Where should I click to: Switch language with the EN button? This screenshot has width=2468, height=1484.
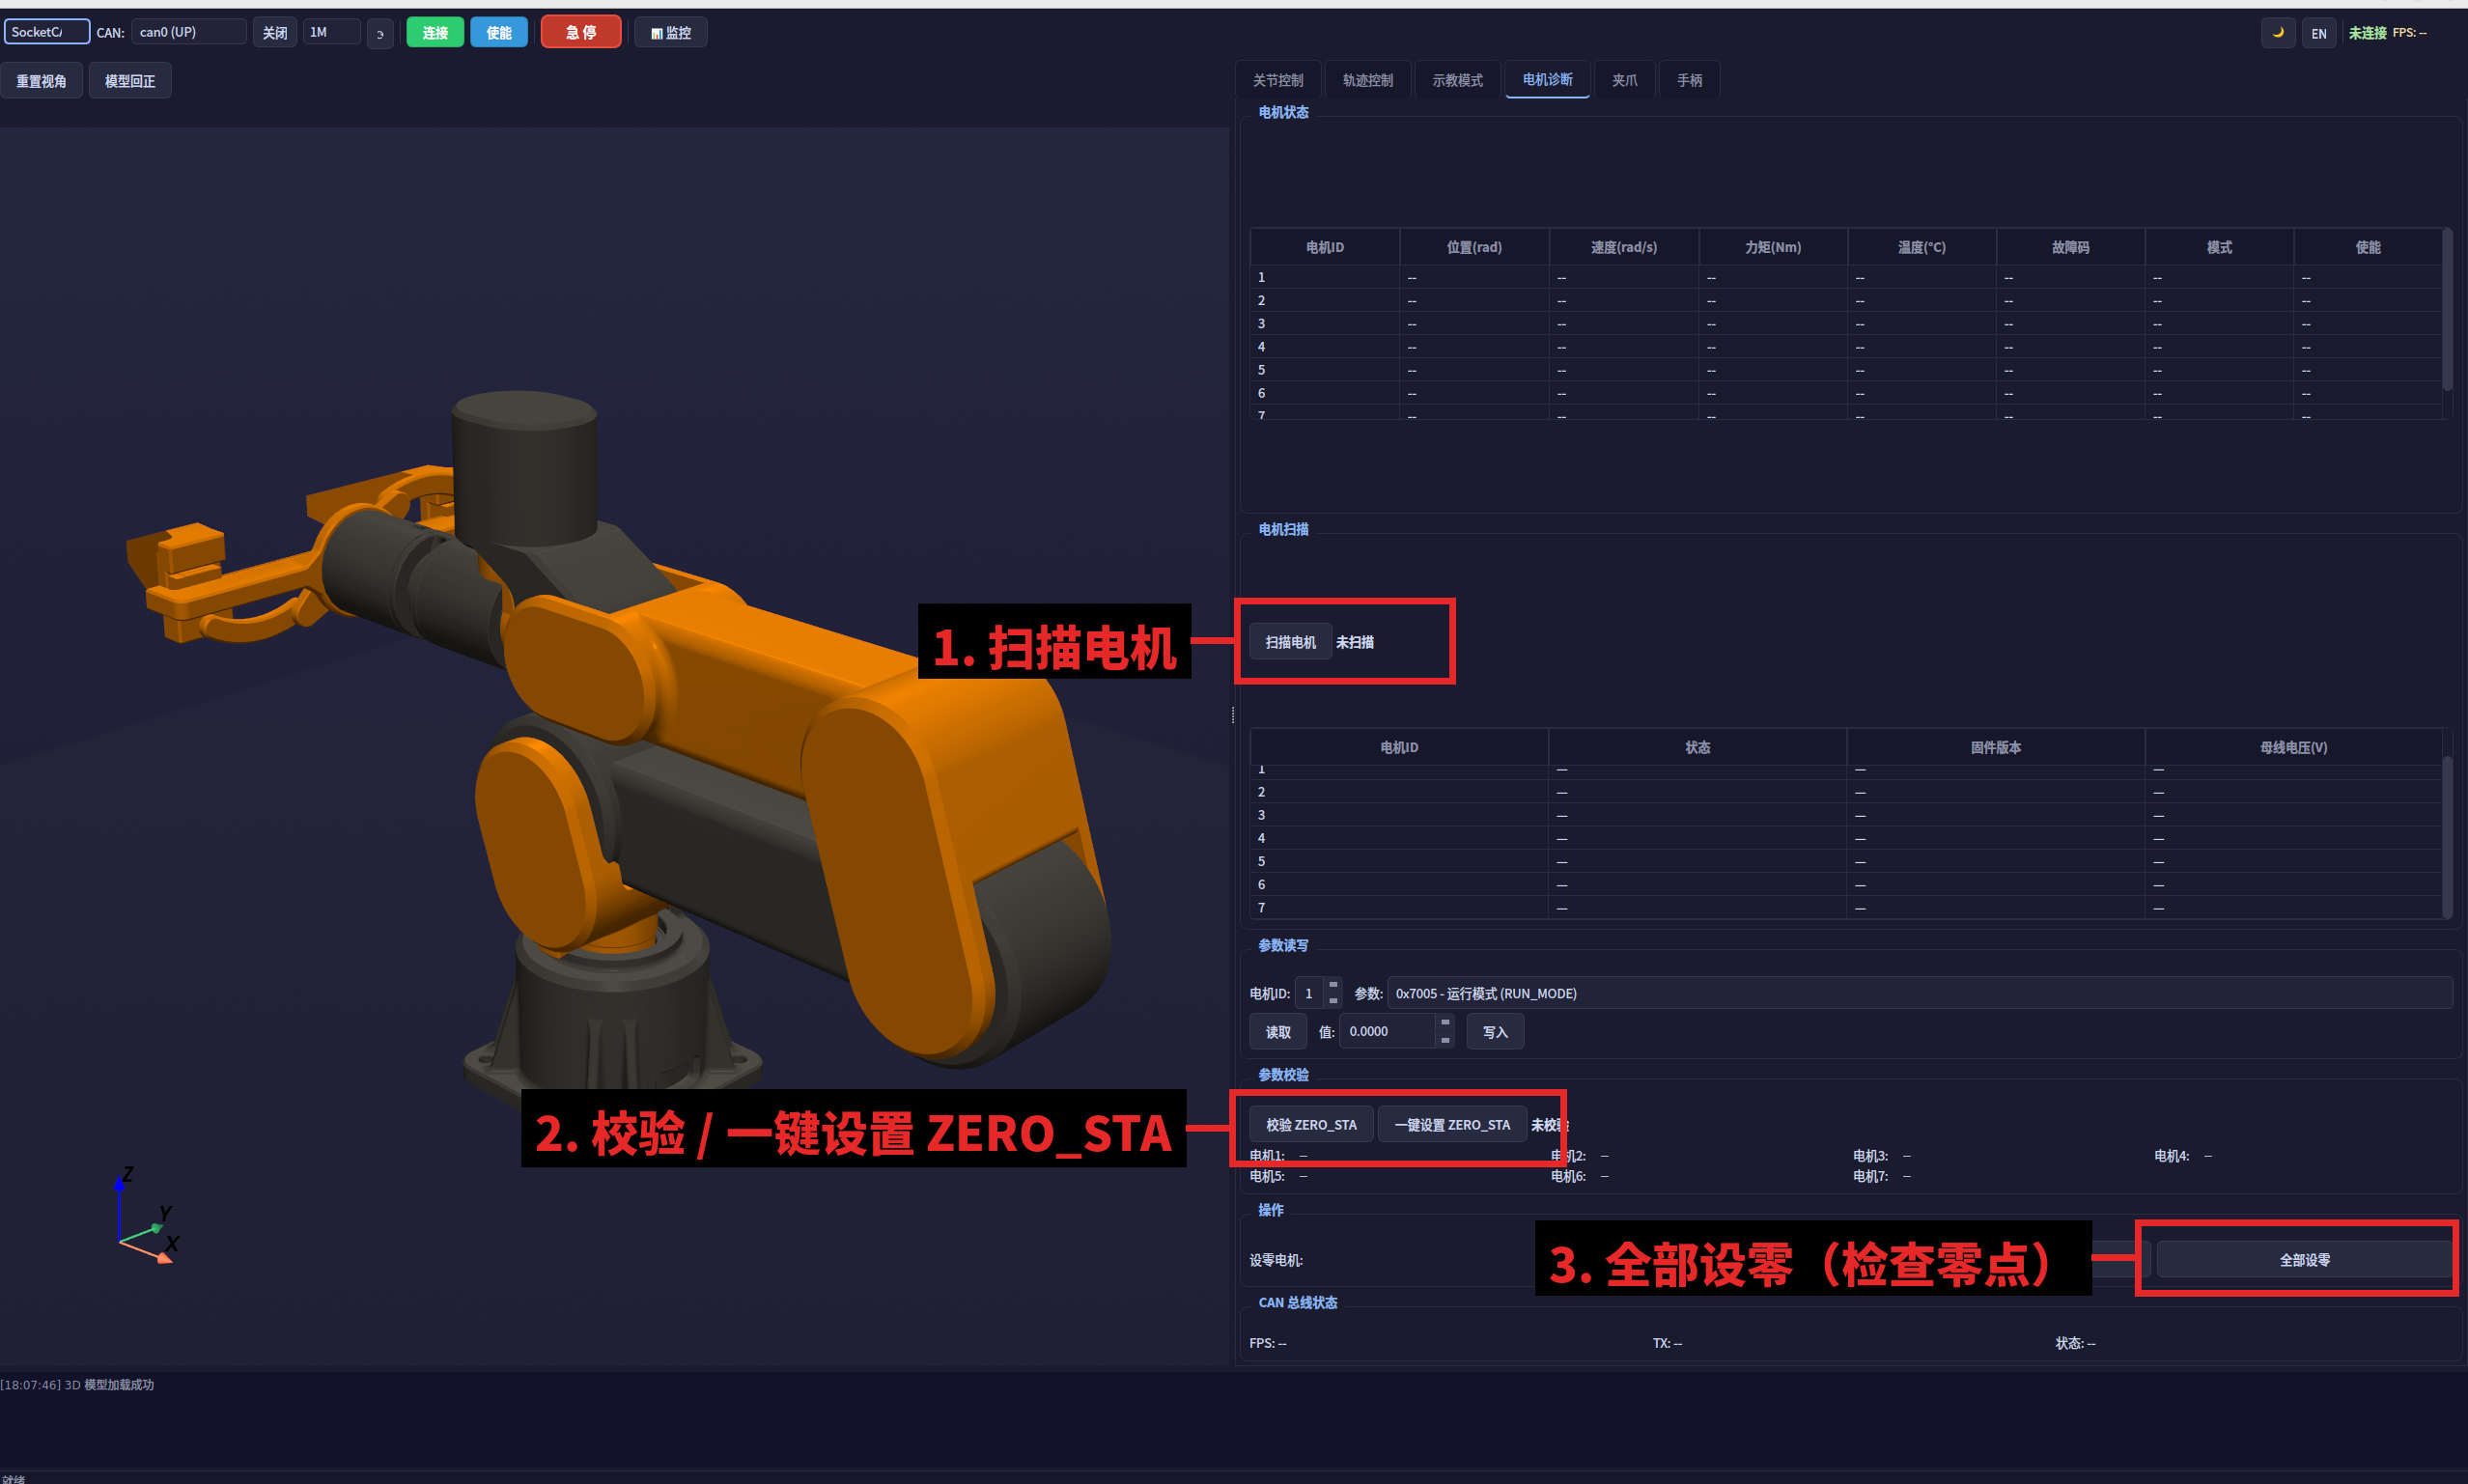coord(2318,33)
